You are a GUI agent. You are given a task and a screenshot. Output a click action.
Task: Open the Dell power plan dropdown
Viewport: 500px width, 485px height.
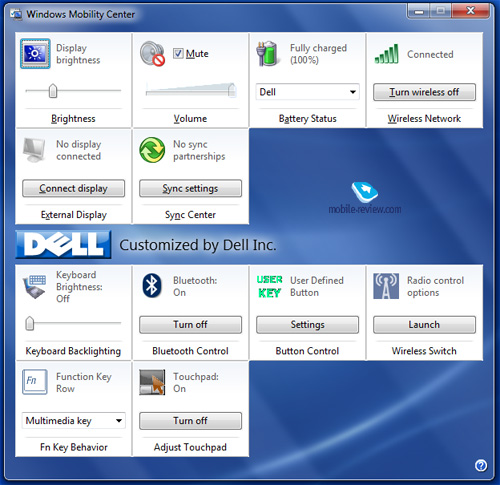307,92
